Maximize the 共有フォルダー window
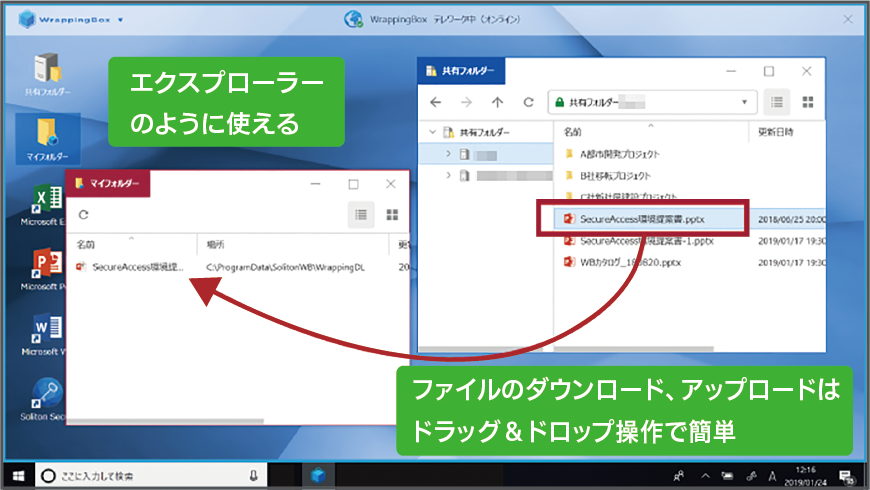 (768, 71)
